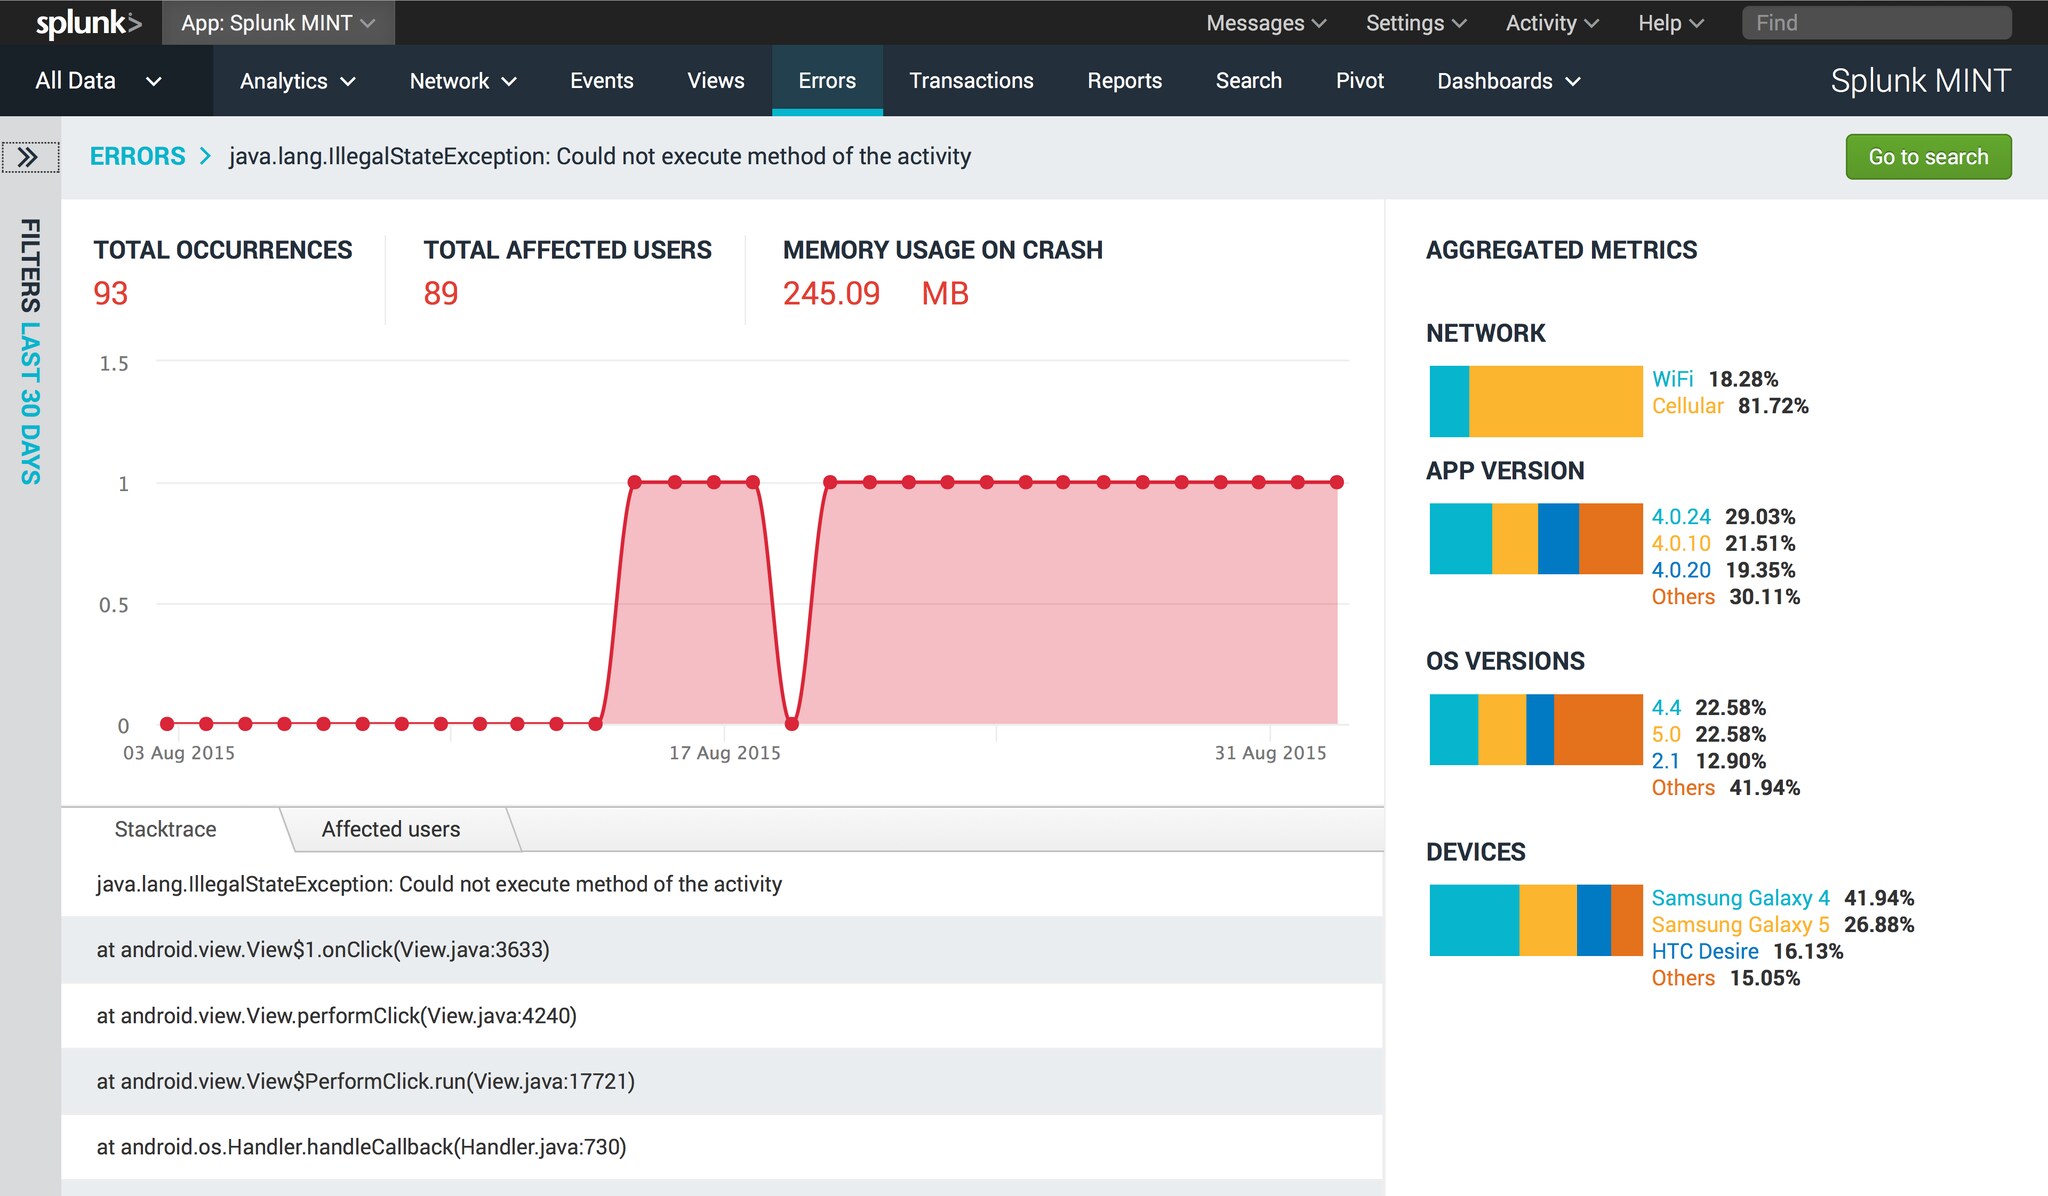Click the 4.0.20 app version label
The height and width of the screenshot is (1196, 2048).
pyautogui.click(x=1681, y=570)
